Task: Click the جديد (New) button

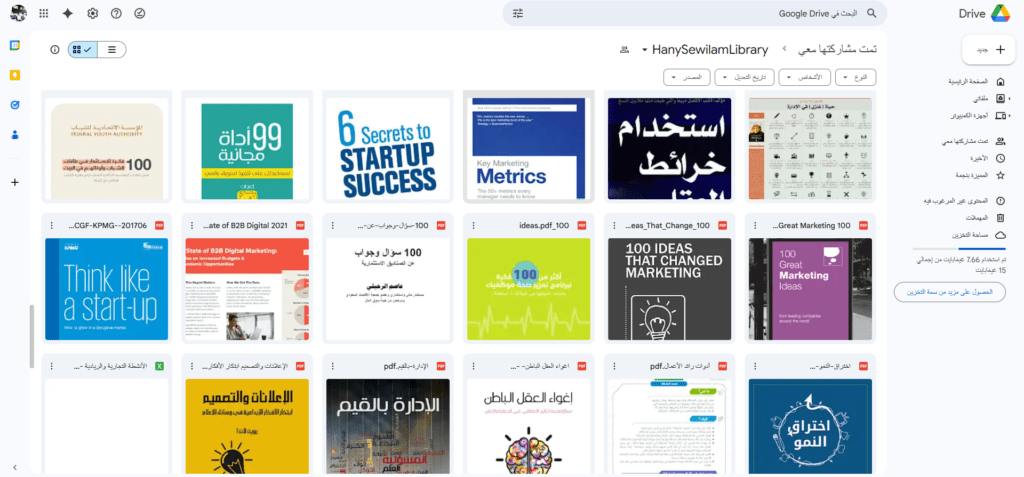Action: coord(989,49)
